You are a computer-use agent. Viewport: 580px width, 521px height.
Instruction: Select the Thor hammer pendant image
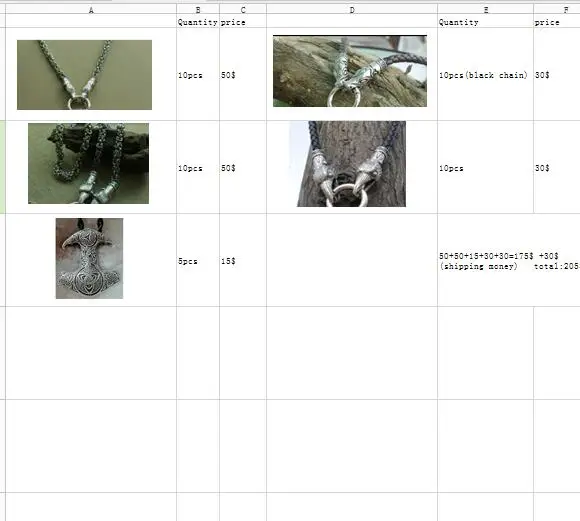click(89, 258)
